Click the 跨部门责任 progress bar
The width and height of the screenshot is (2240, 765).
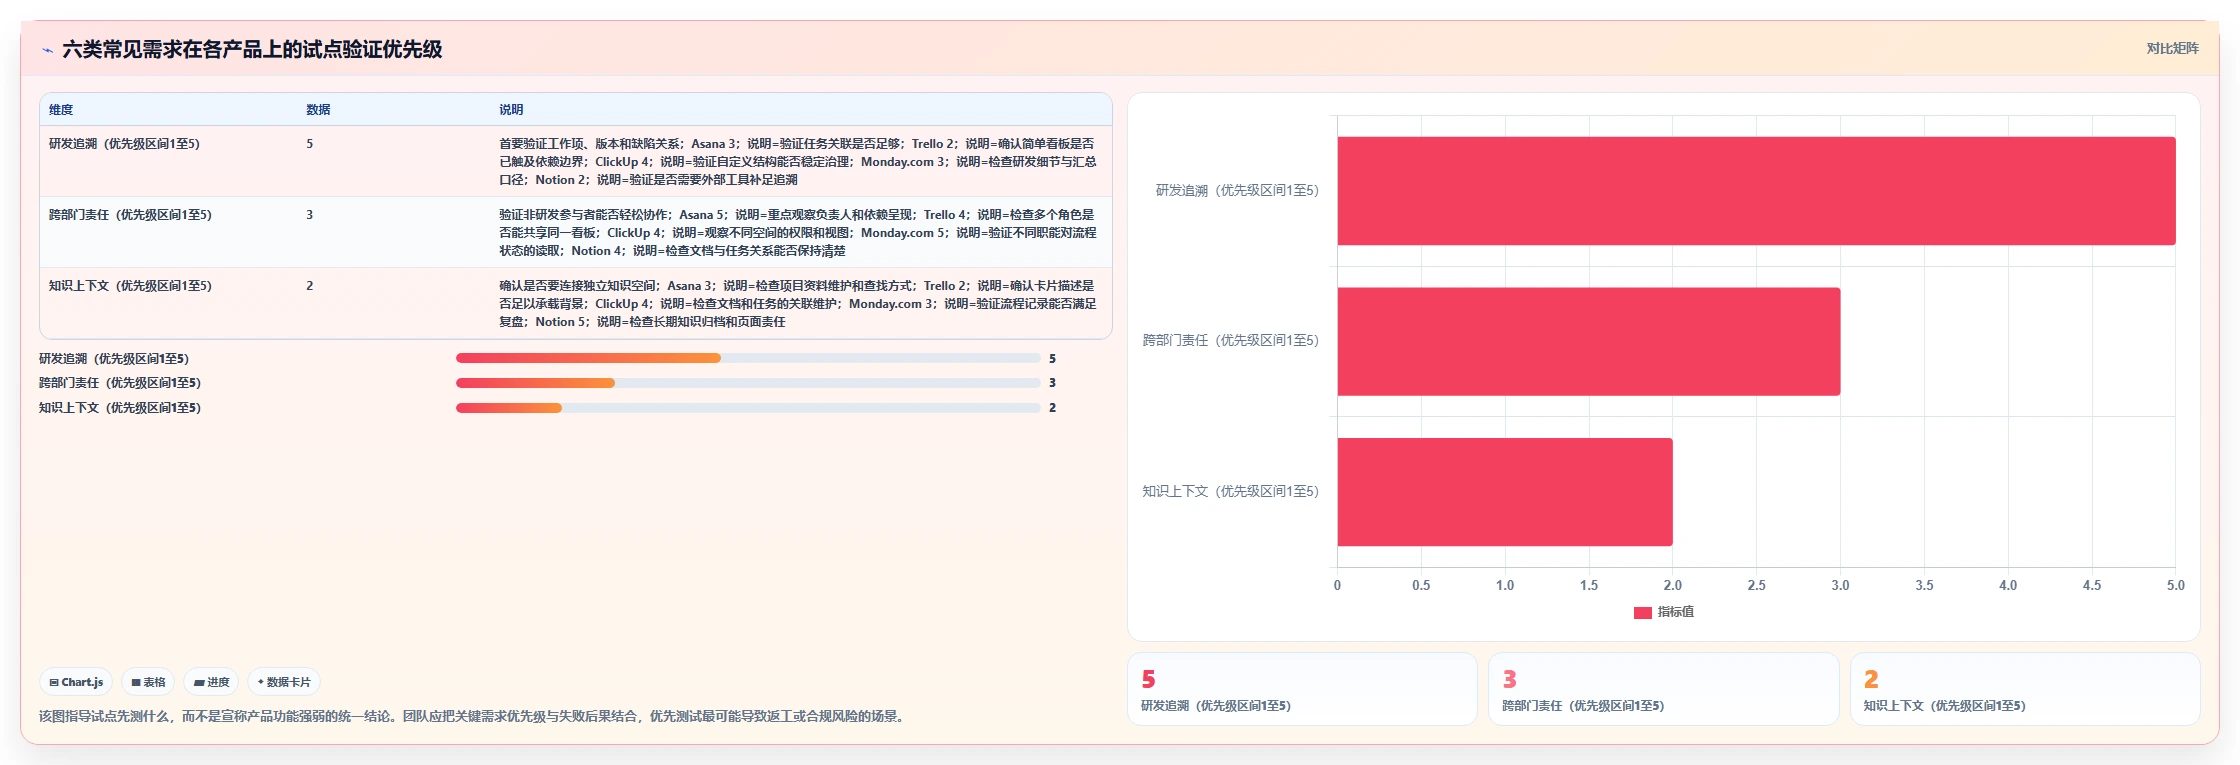(x=748, y=383)
